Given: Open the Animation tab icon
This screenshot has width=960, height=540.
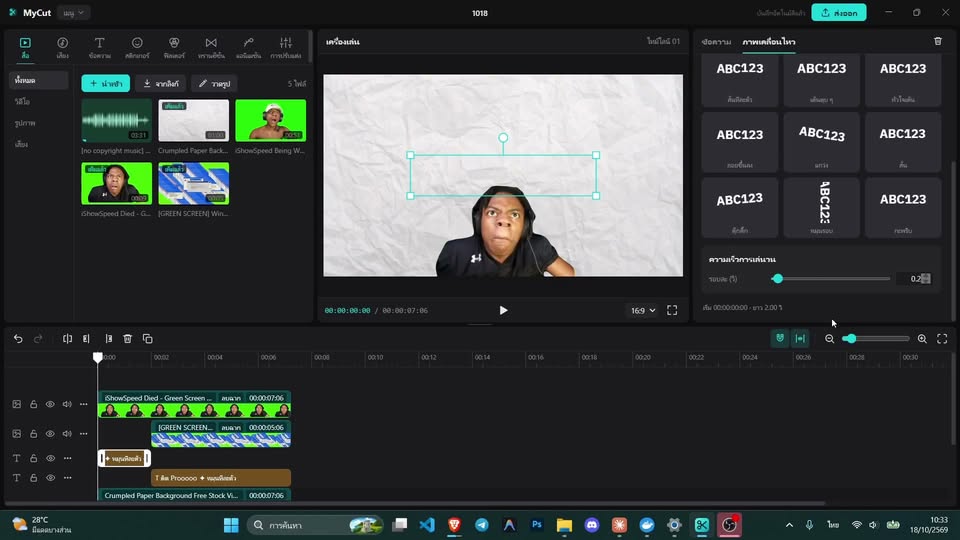Looking at the screenshot, I should coord(249,47).
